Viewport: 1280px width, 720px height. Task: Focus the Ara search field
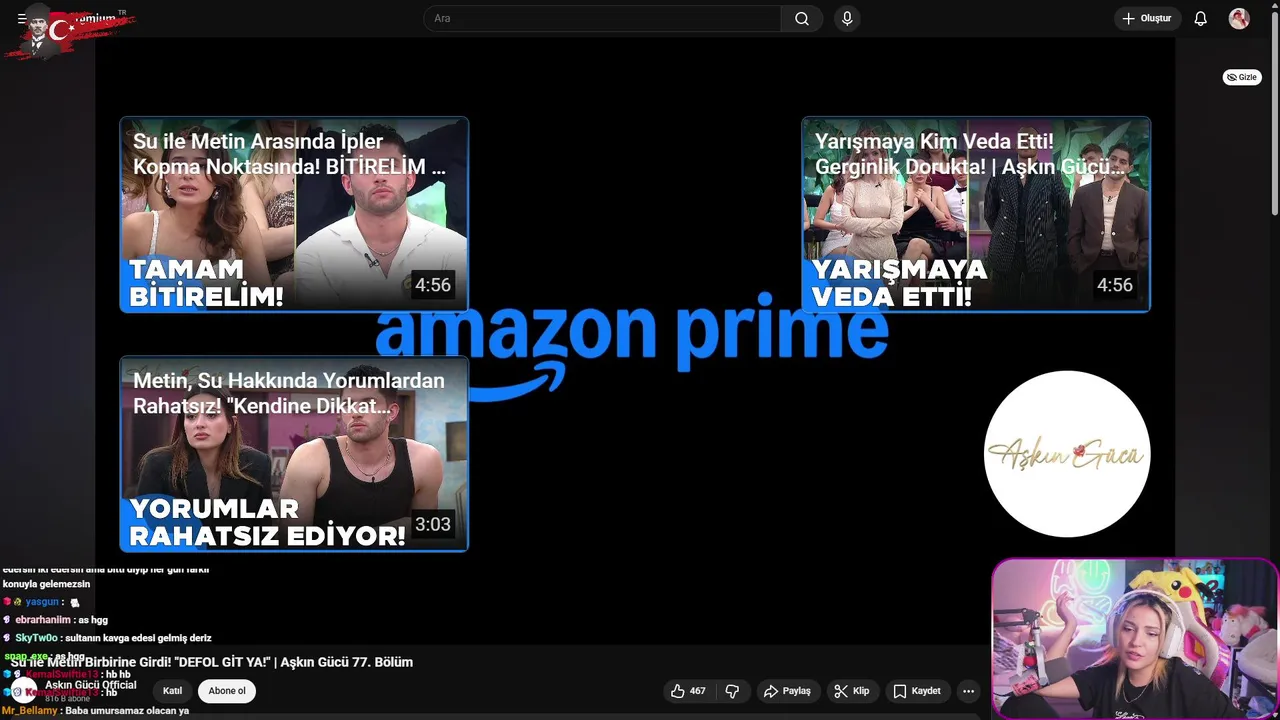[x=603, y=19]
